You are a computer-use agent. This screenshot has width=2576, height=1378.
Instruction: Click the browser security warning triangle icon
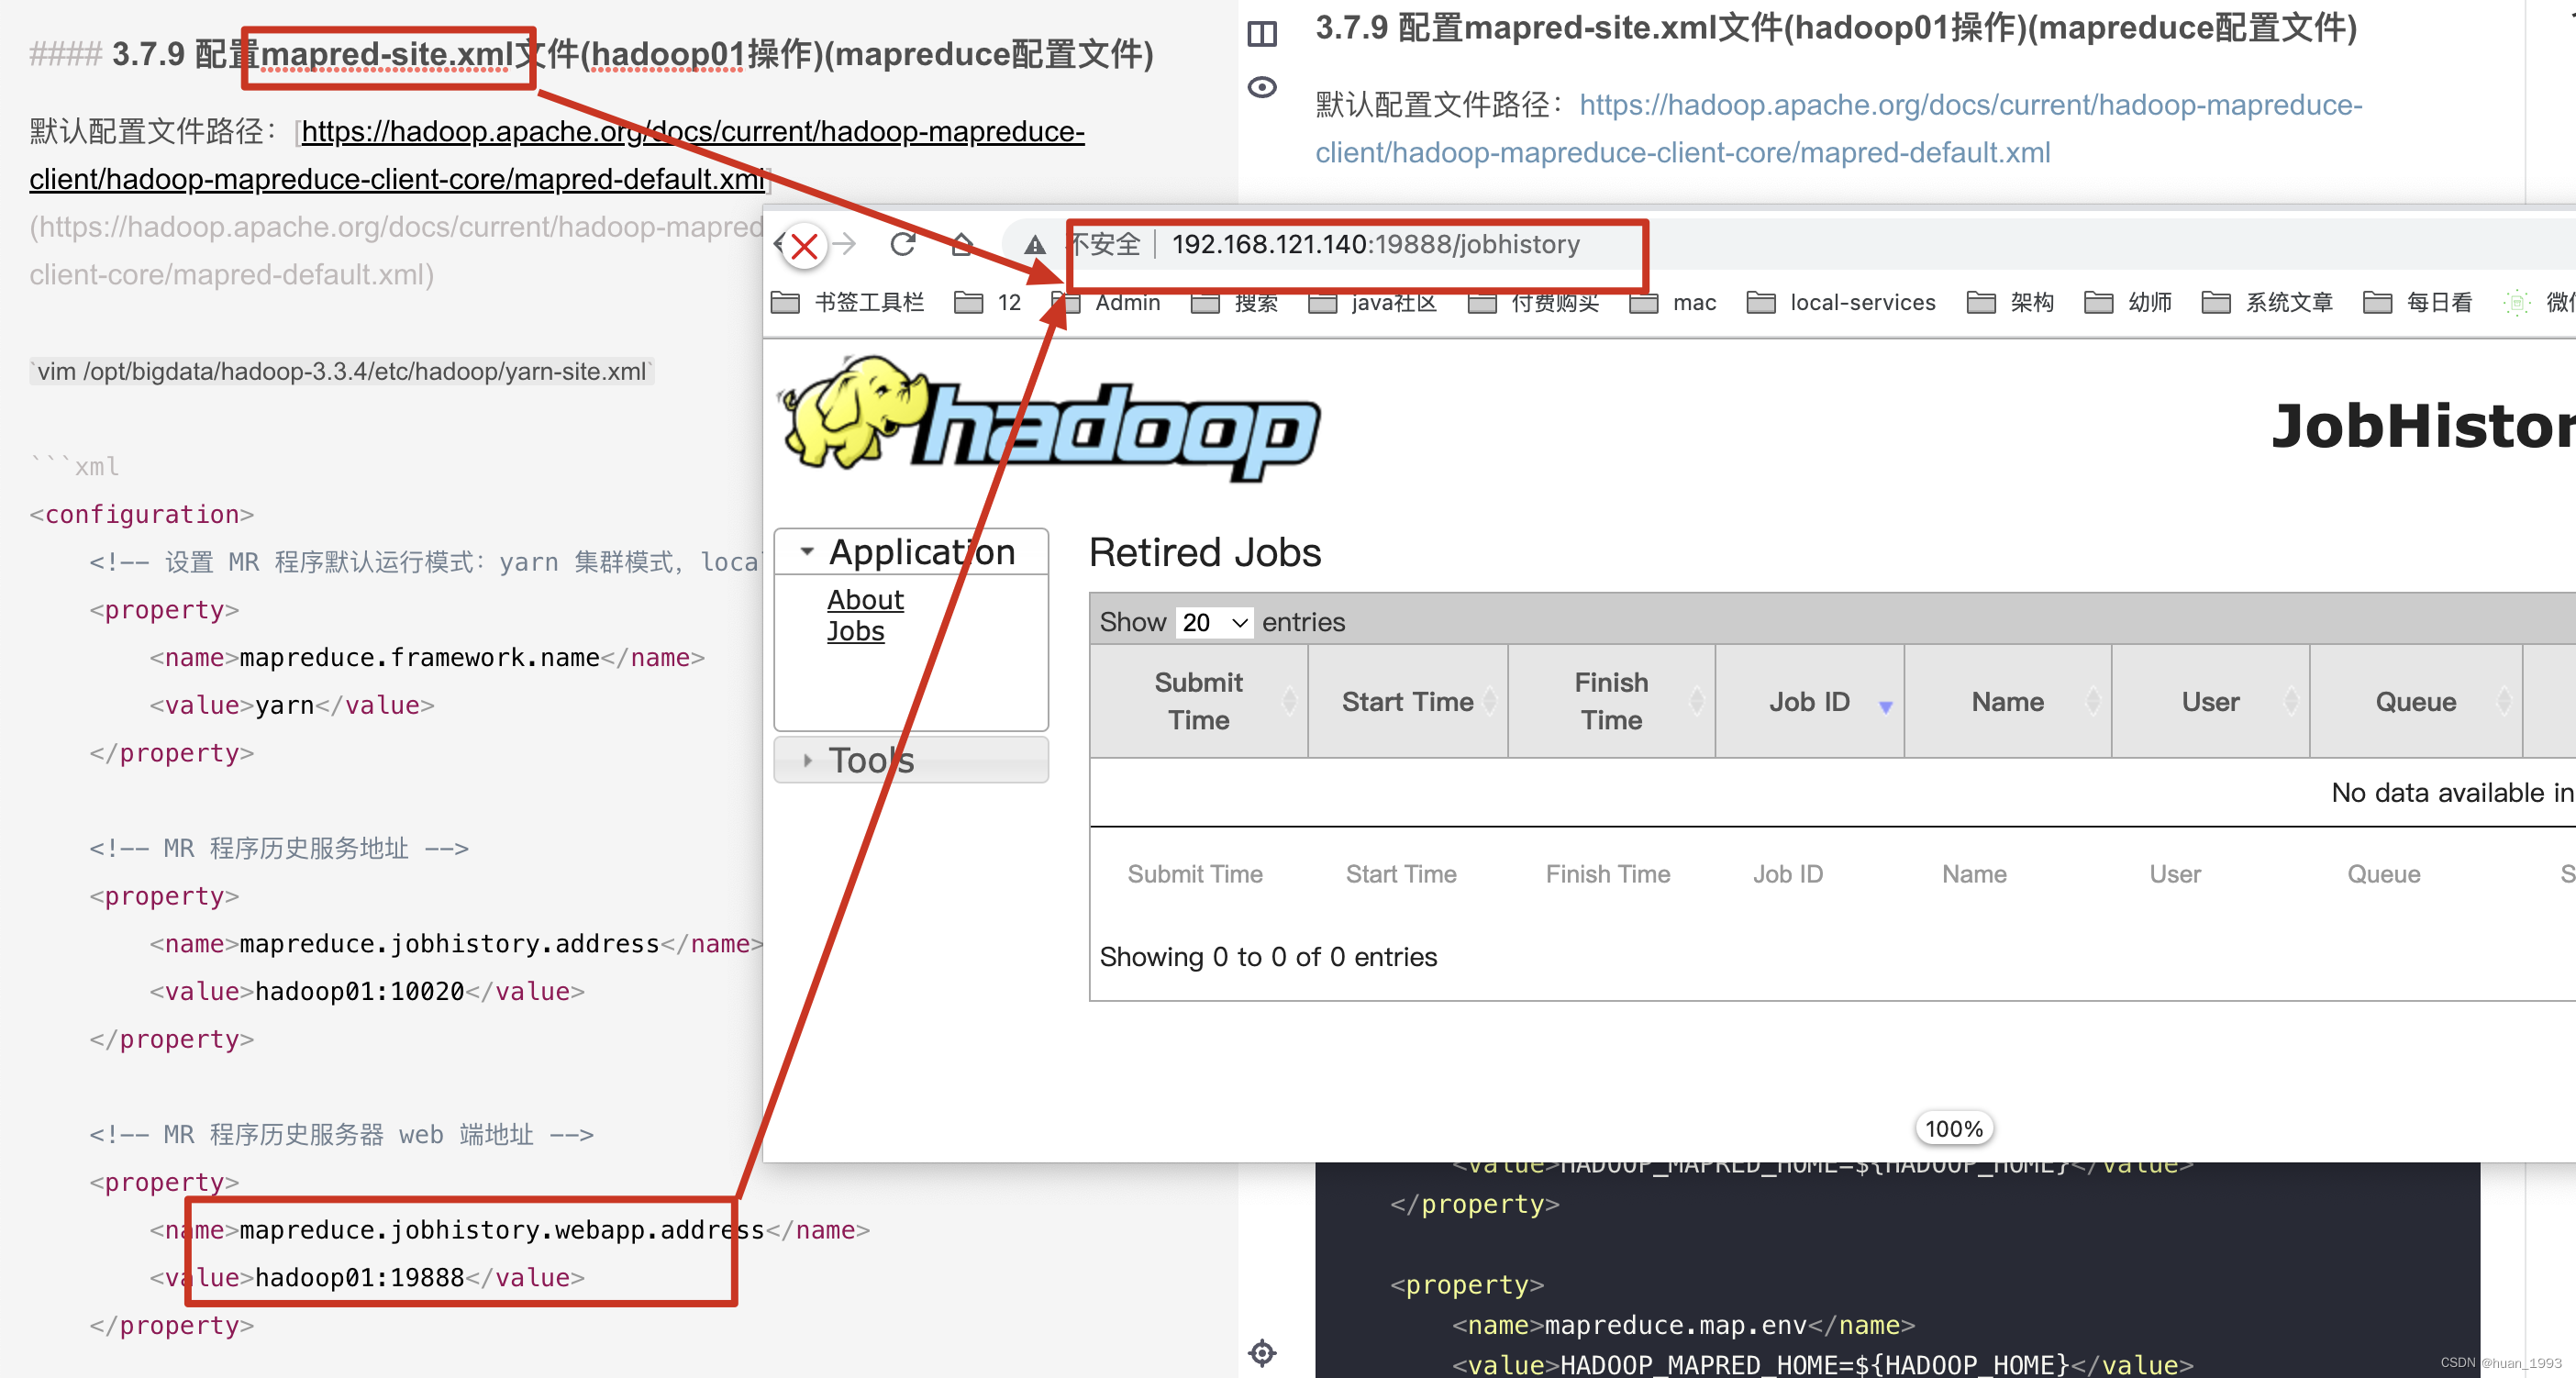(1034, 243)
